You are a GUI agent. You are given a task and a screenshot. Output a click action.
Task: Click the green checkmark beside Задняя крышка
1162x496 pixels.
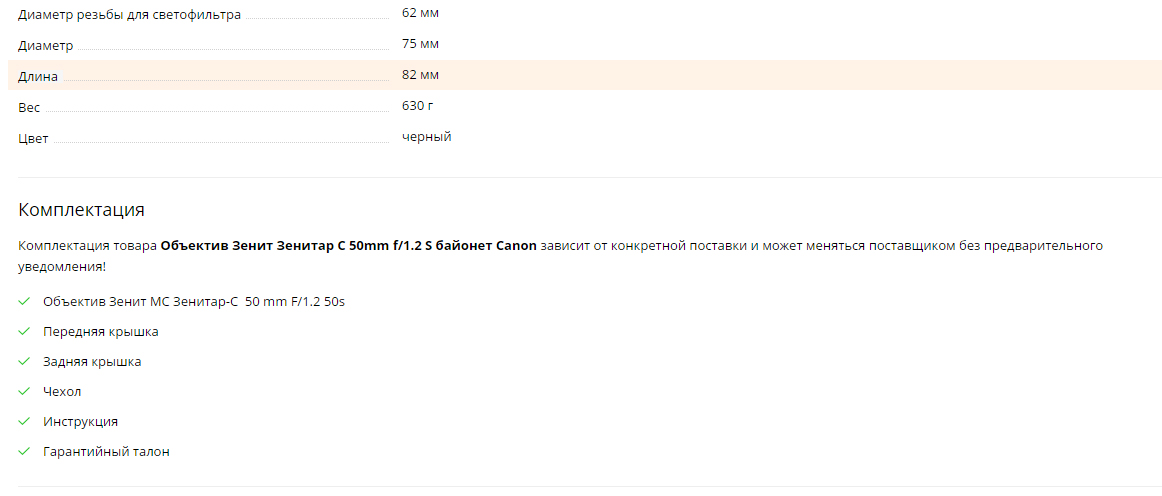point(24,361)
